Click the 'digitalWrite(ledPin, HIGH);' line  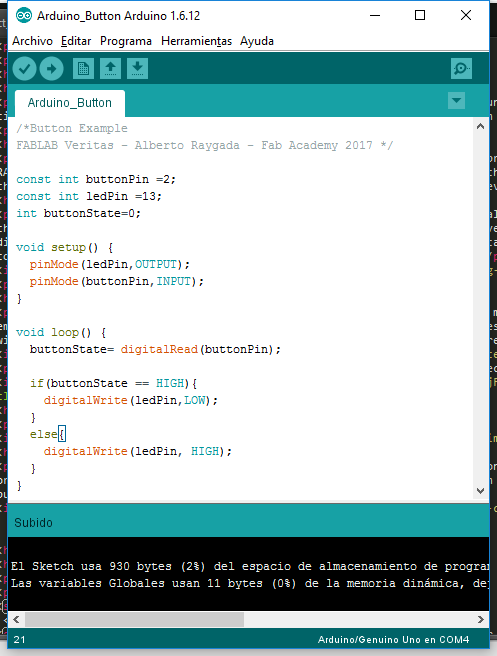[138, 451]
